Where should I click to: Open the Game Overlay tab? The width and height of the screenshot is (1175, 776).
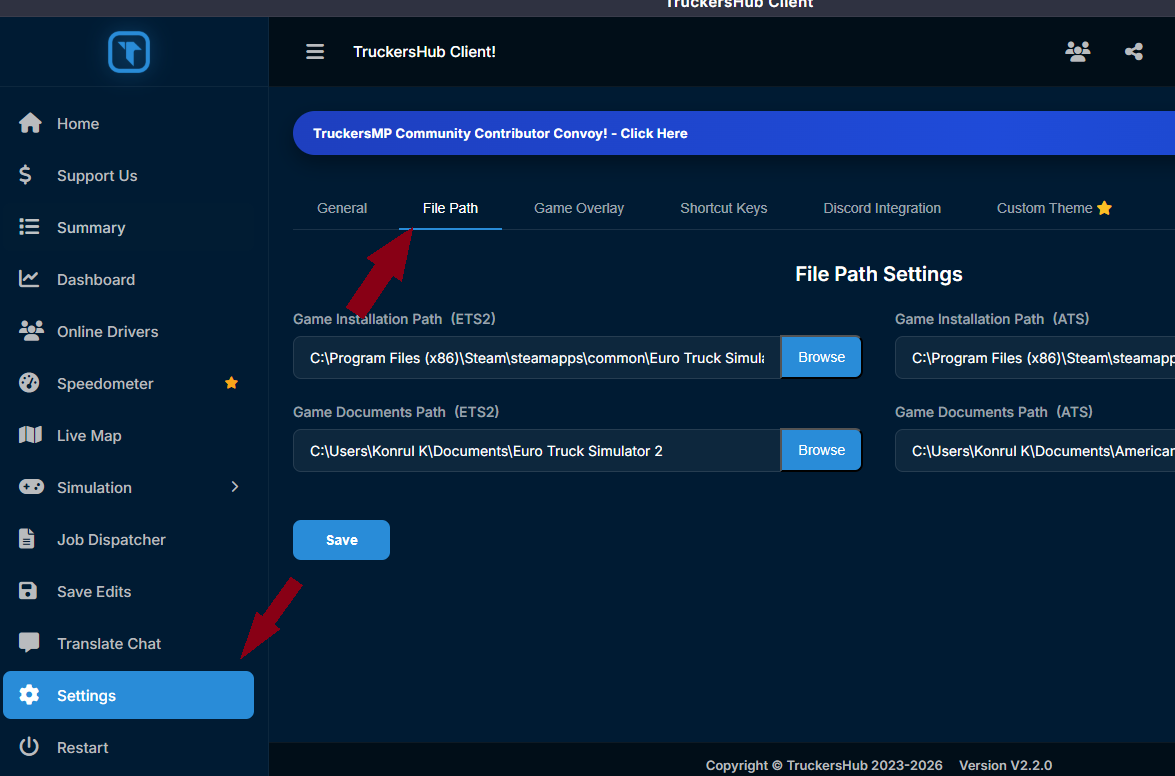pyautogui.click(x=579, y=208)
